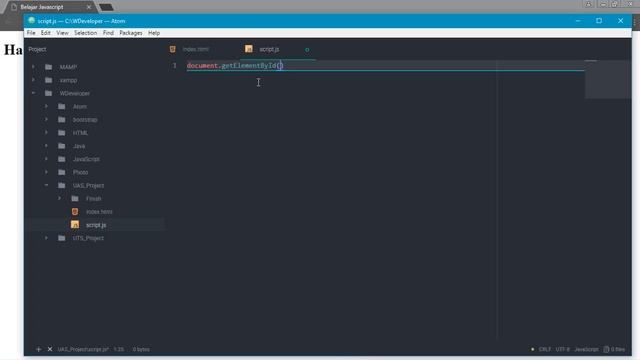Click the modified-file dot on script.js tab
The width and height of the screenshot is (640, 360).
coord(307,49)
